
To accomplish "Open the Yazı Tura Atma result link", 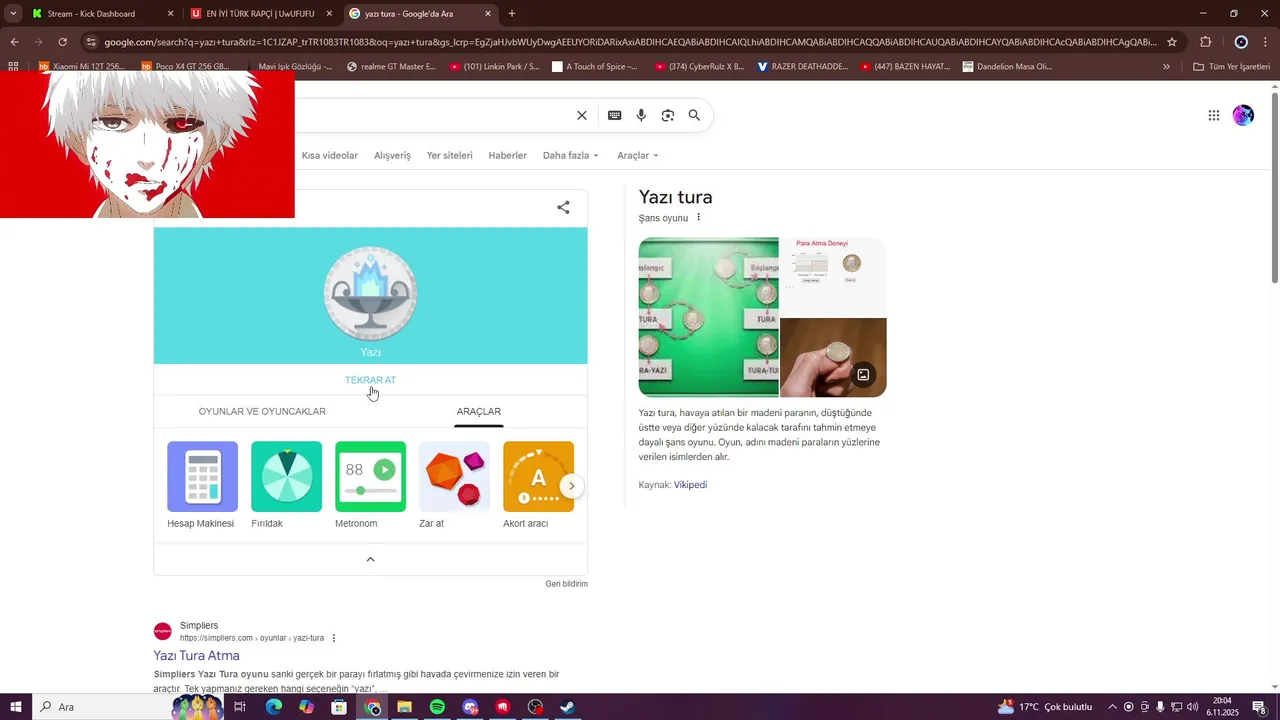I will point(196,656).
